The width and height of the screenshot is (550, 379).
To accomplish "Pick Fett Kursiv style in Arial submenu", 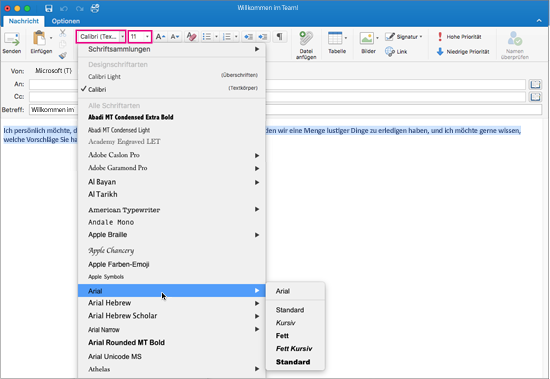I will point(295,348).
